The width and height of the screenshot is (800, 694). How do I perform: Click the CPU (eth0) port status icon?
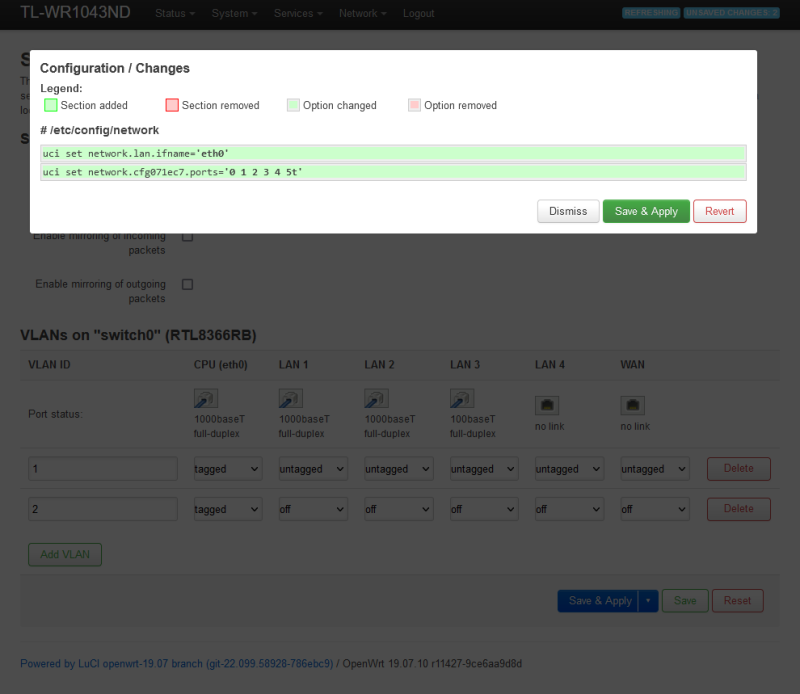coord(206,399)
